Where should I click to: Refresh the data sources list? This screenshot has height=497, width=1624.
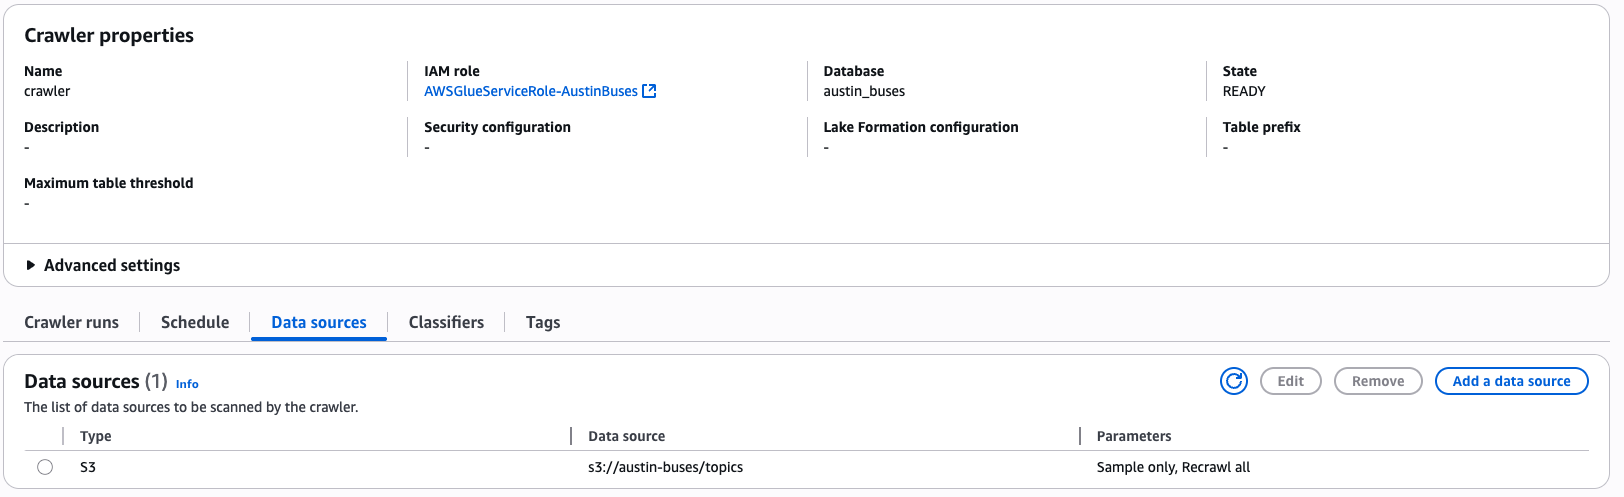(x=1234, y=381)
